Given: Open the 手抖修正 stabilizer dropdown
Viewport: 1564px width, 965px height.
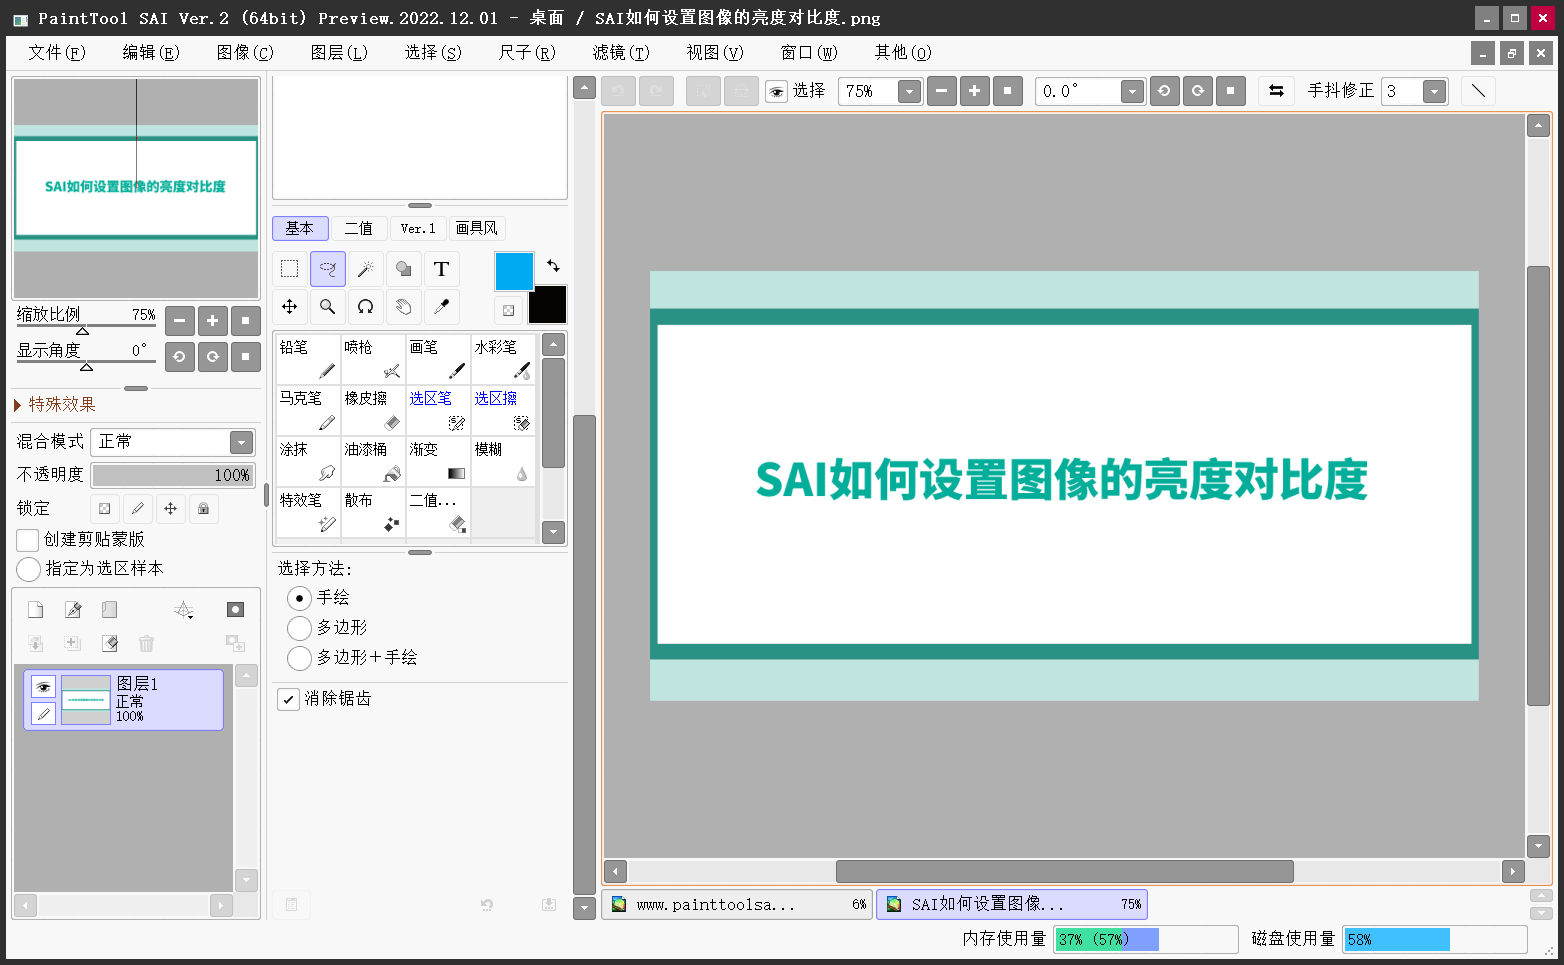Looking at the screenshot, I should (x=1434, y=92).
